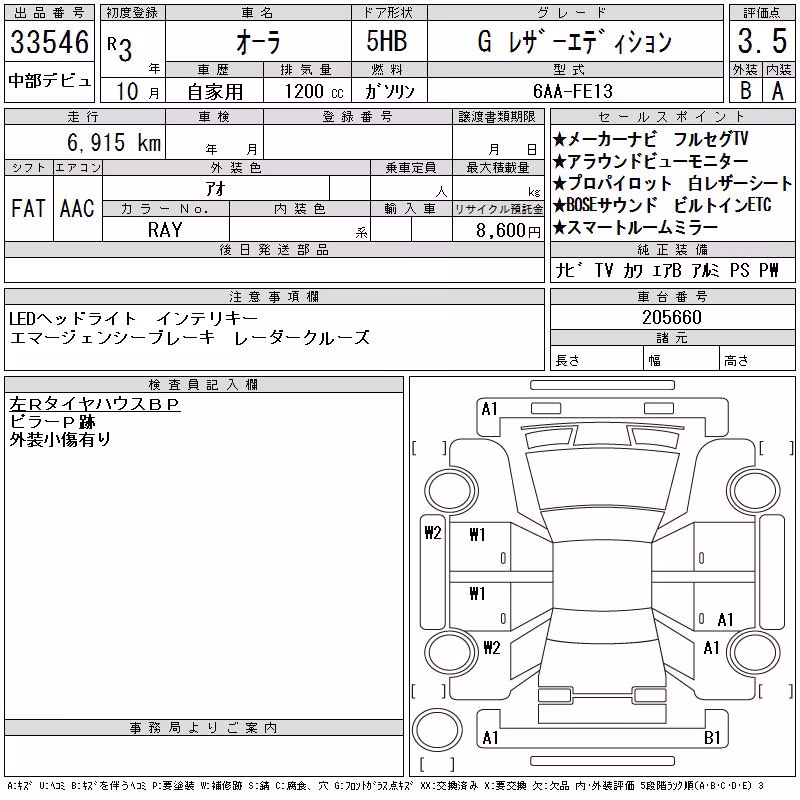Click the 後日発送部品 header
This screenshot has width=800, height=800.
274,249
